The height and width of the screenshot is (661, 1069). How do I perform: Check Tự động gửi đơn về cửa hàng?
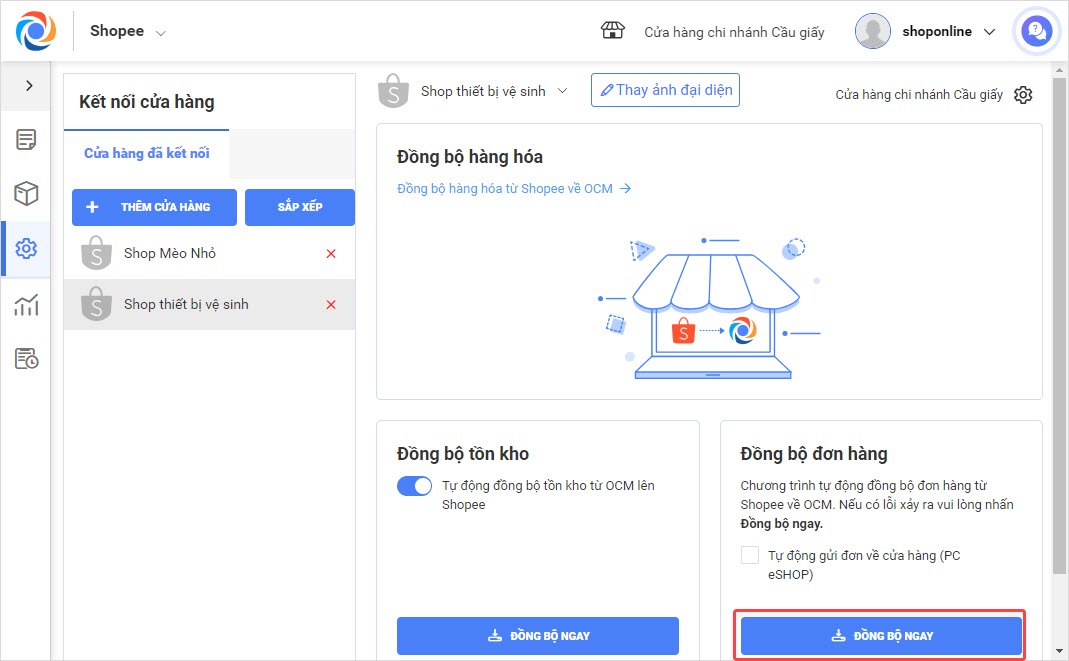pyautogui.click(x=750, y=556)
